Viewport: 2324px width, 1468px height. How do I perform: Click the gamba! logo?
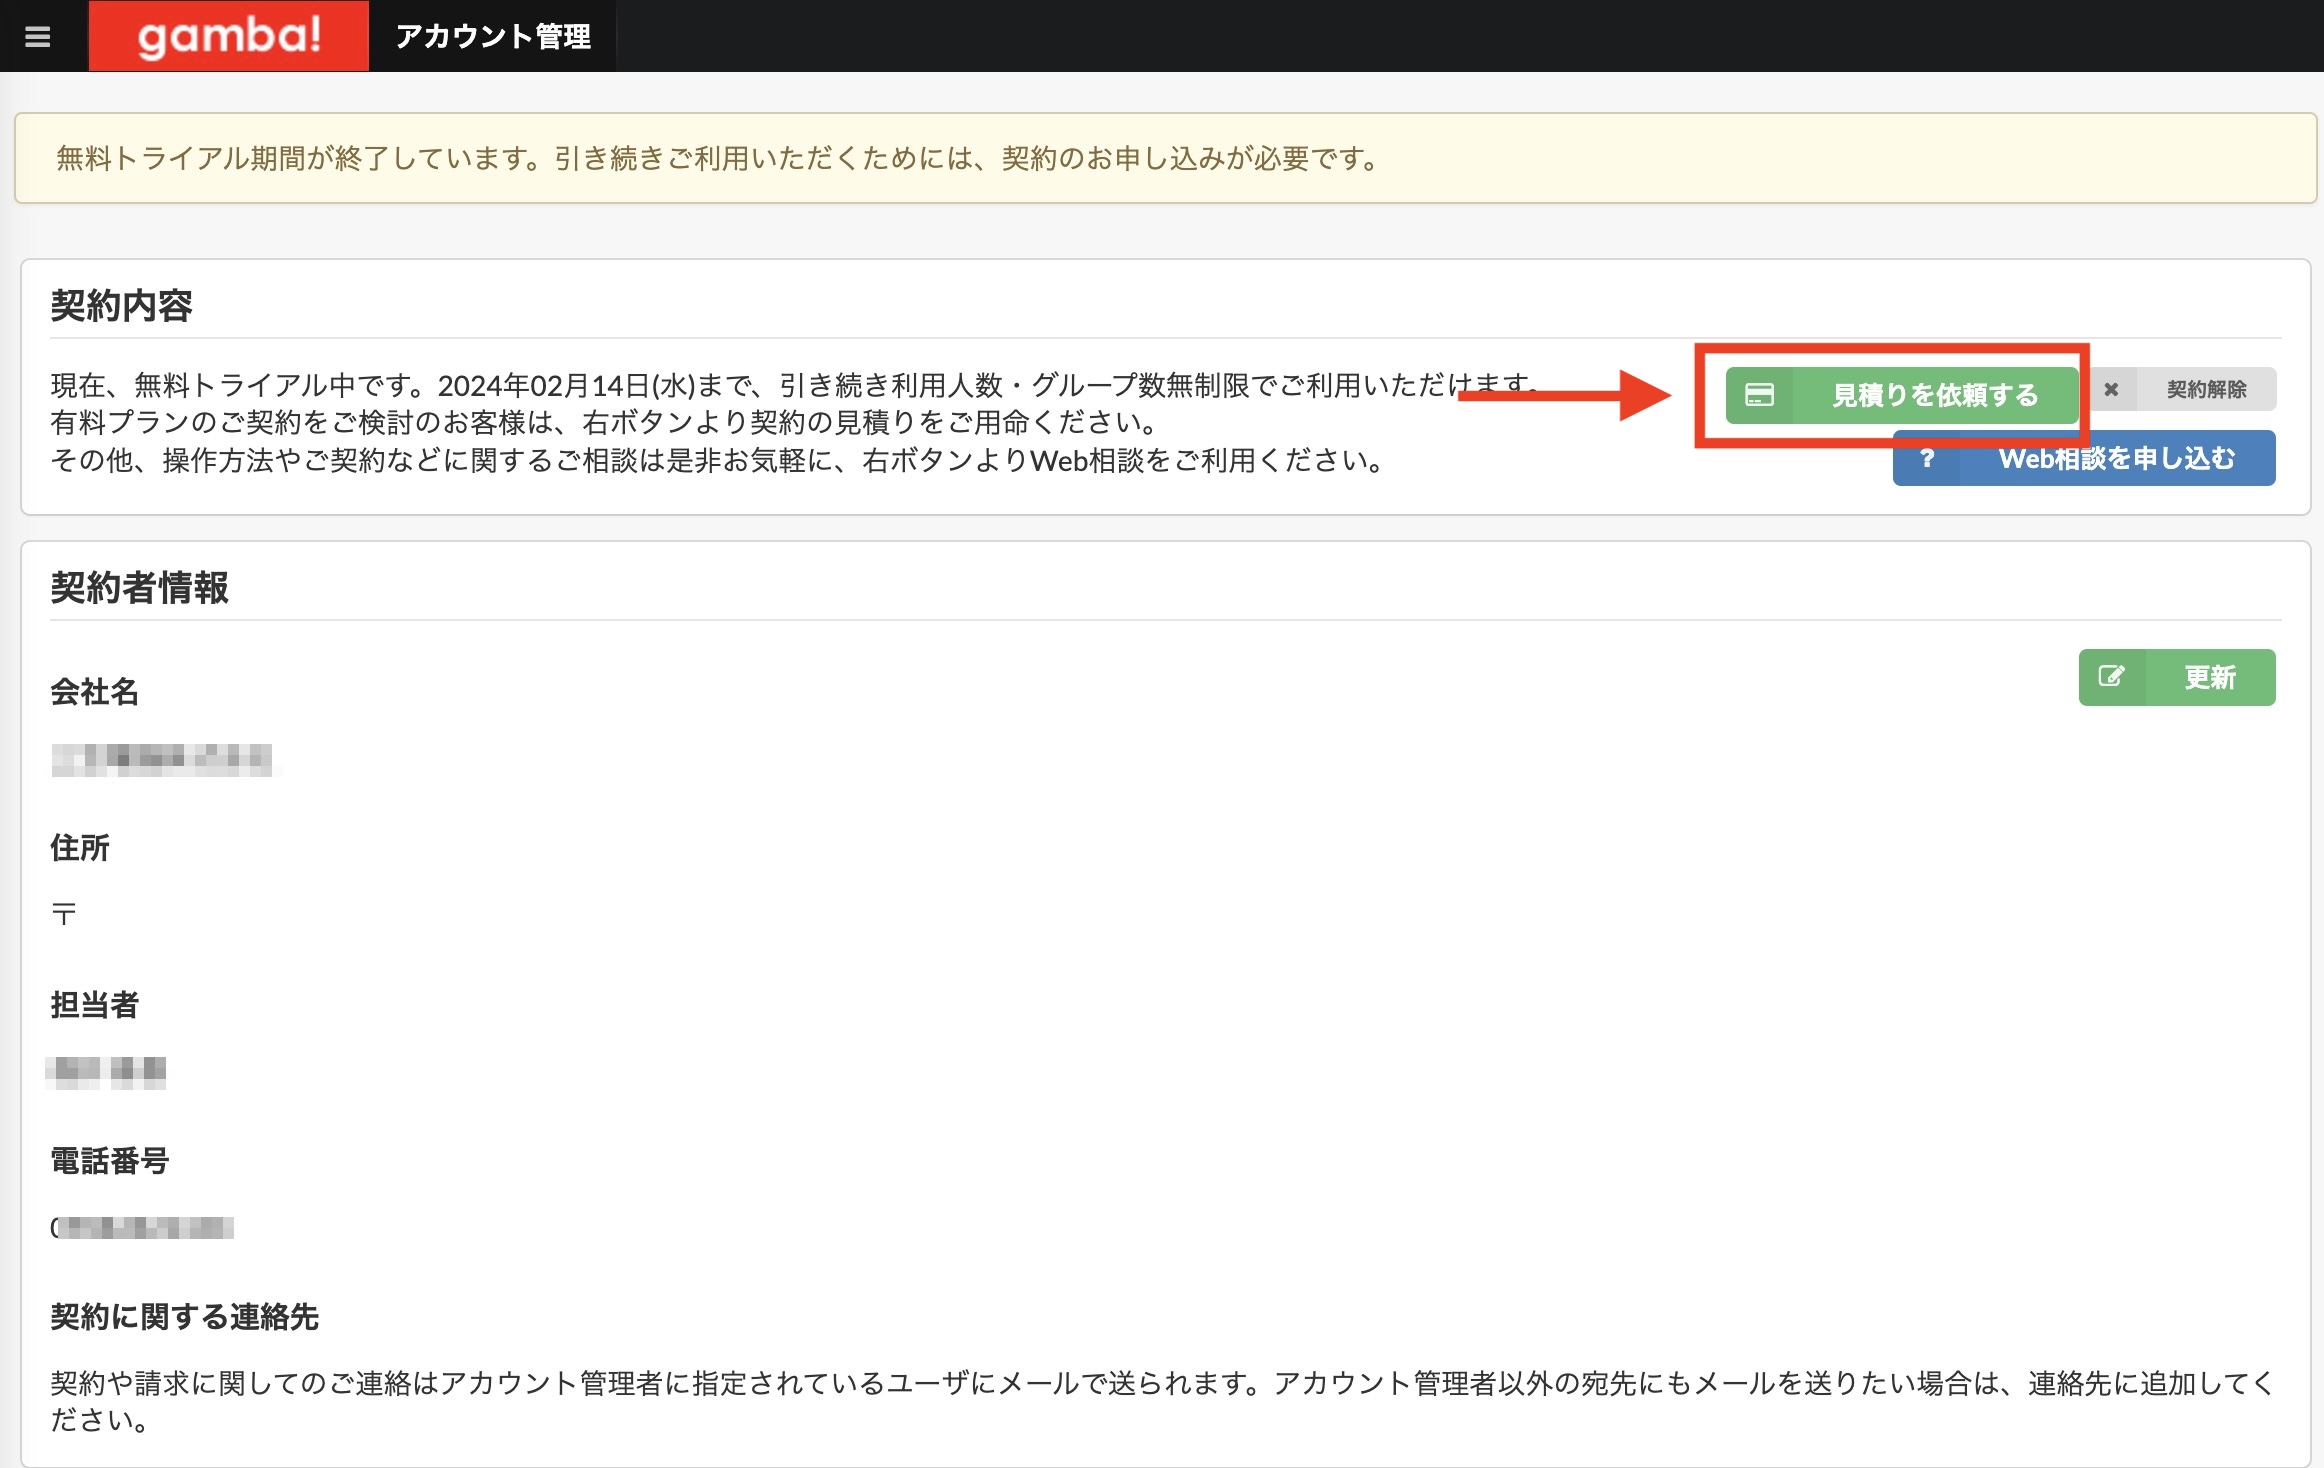[x=228, y=36]
